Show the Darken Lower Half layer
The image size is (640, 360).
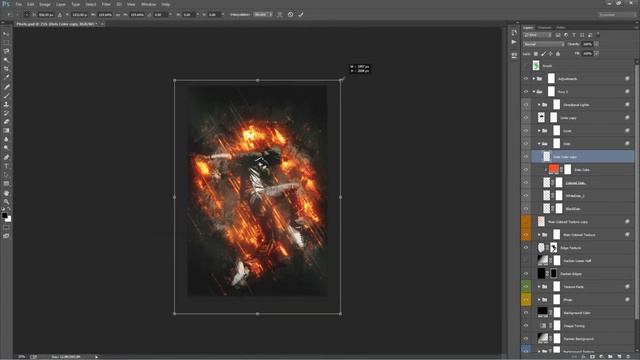pos(526,261)
